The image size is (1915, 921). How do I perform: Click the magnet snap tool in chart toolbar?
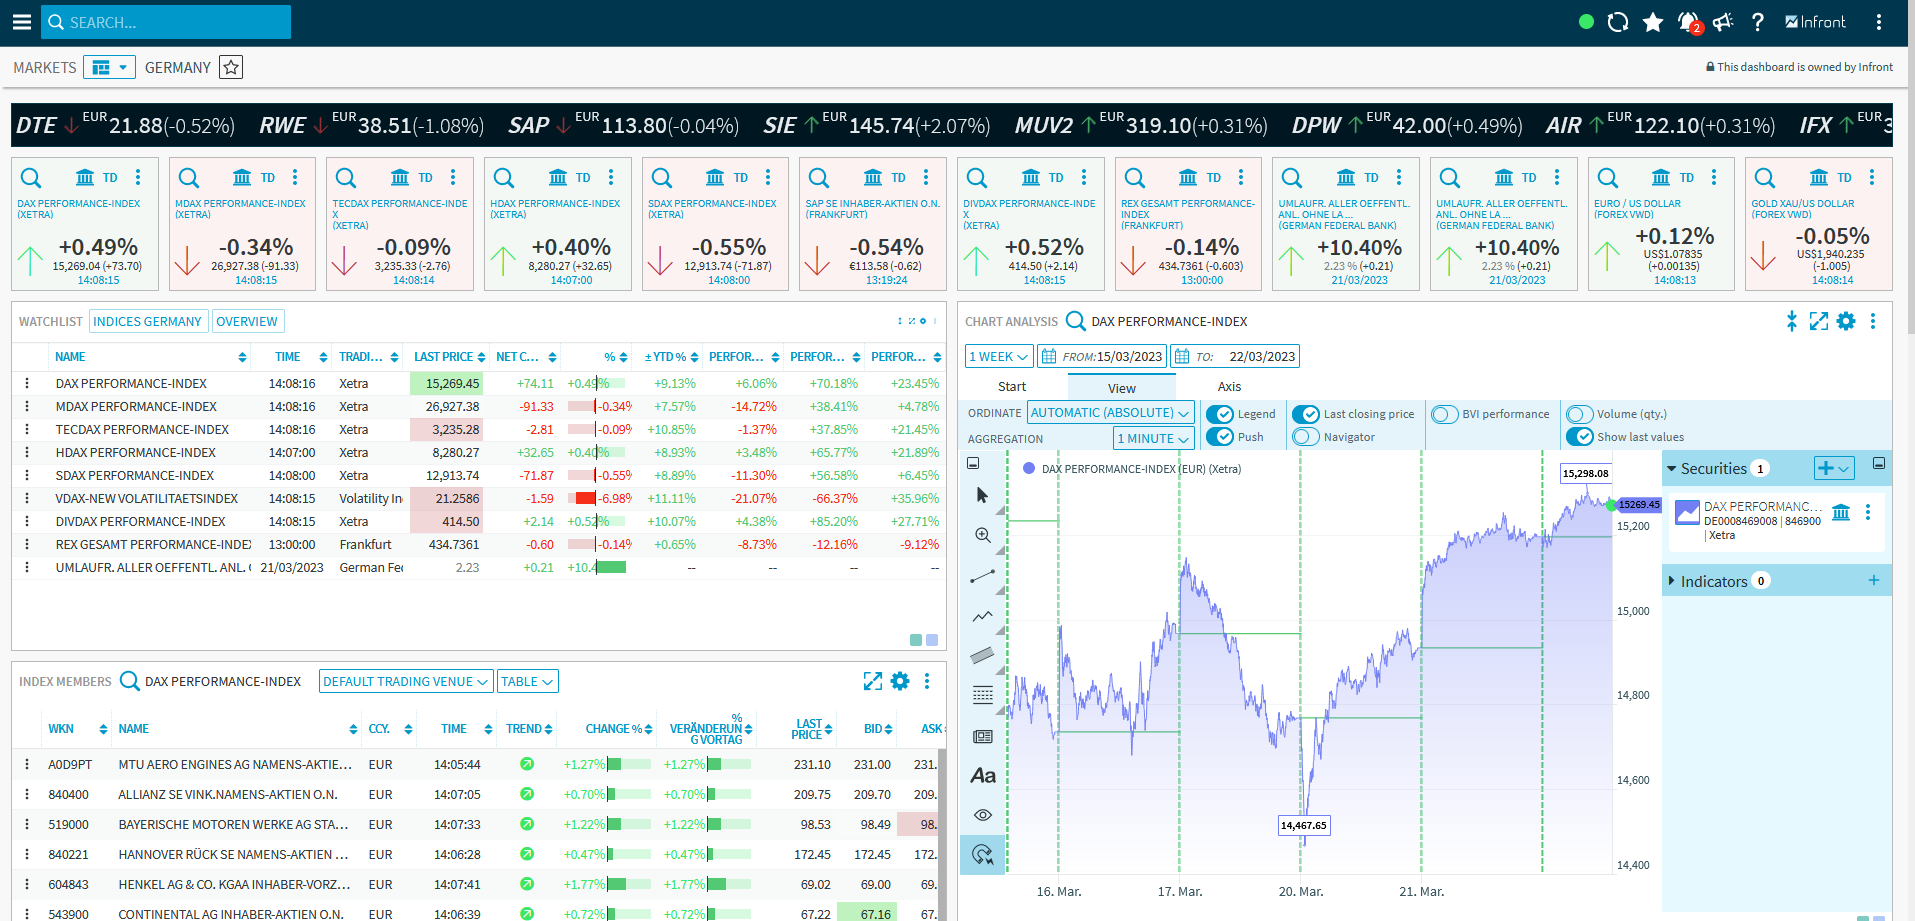(x=983, y=855)
